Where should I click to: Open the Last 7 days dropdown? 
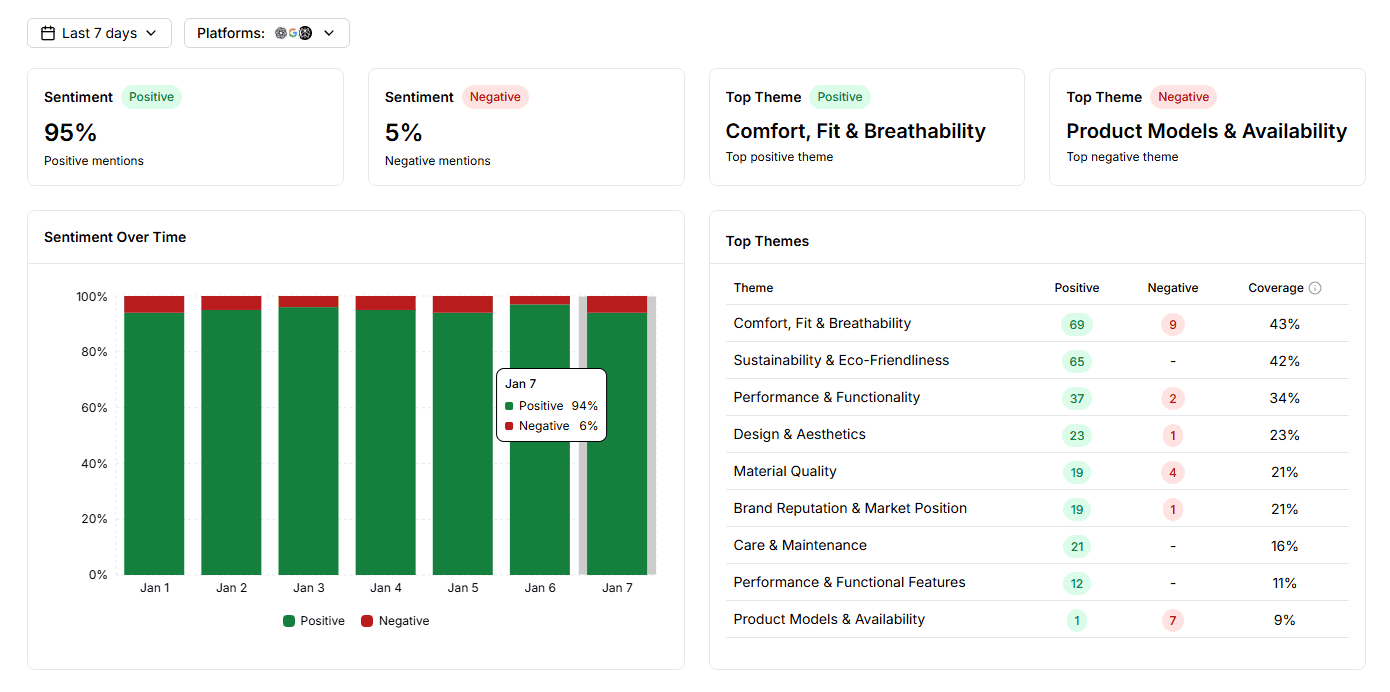99,33
